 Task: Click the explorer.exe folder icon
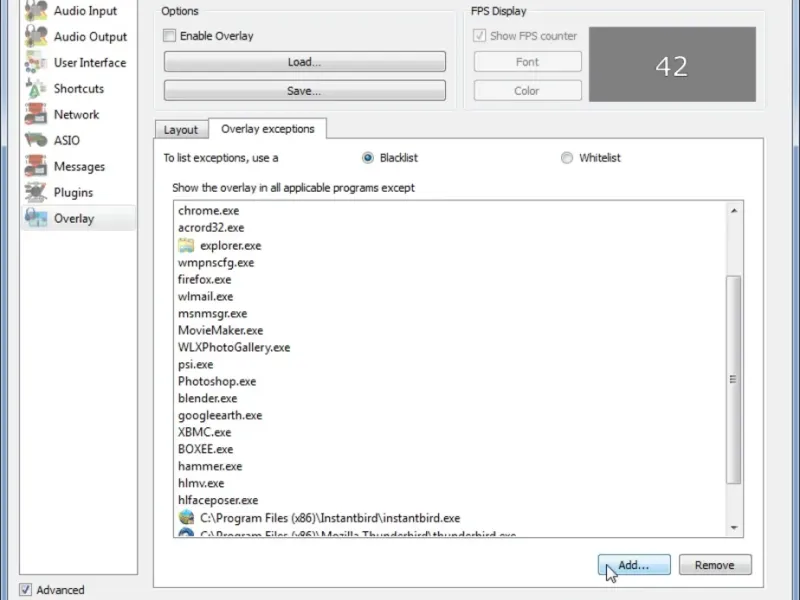coord(186,245)
